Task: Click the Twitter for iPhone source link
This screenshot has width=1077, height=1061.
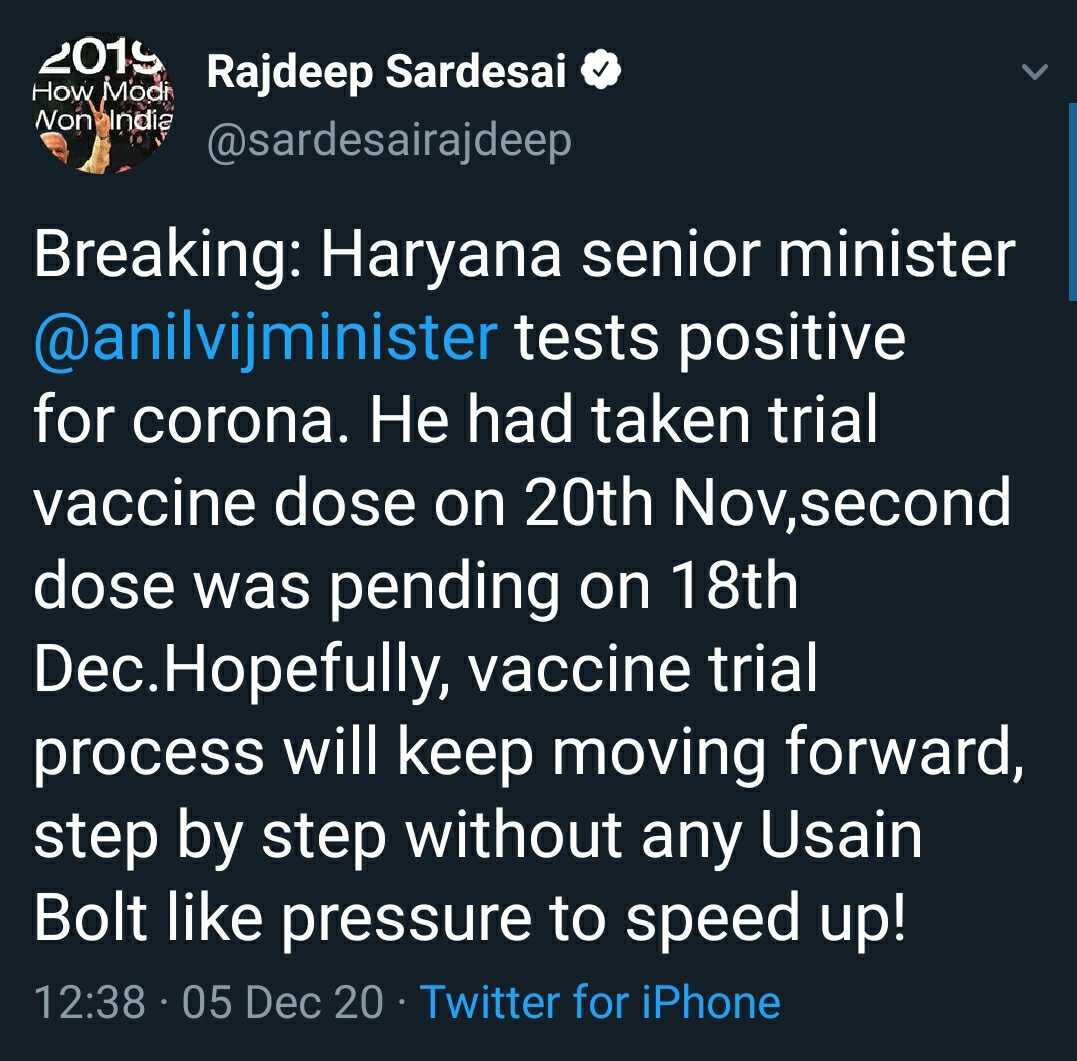Action: [x=599, y=1002]
